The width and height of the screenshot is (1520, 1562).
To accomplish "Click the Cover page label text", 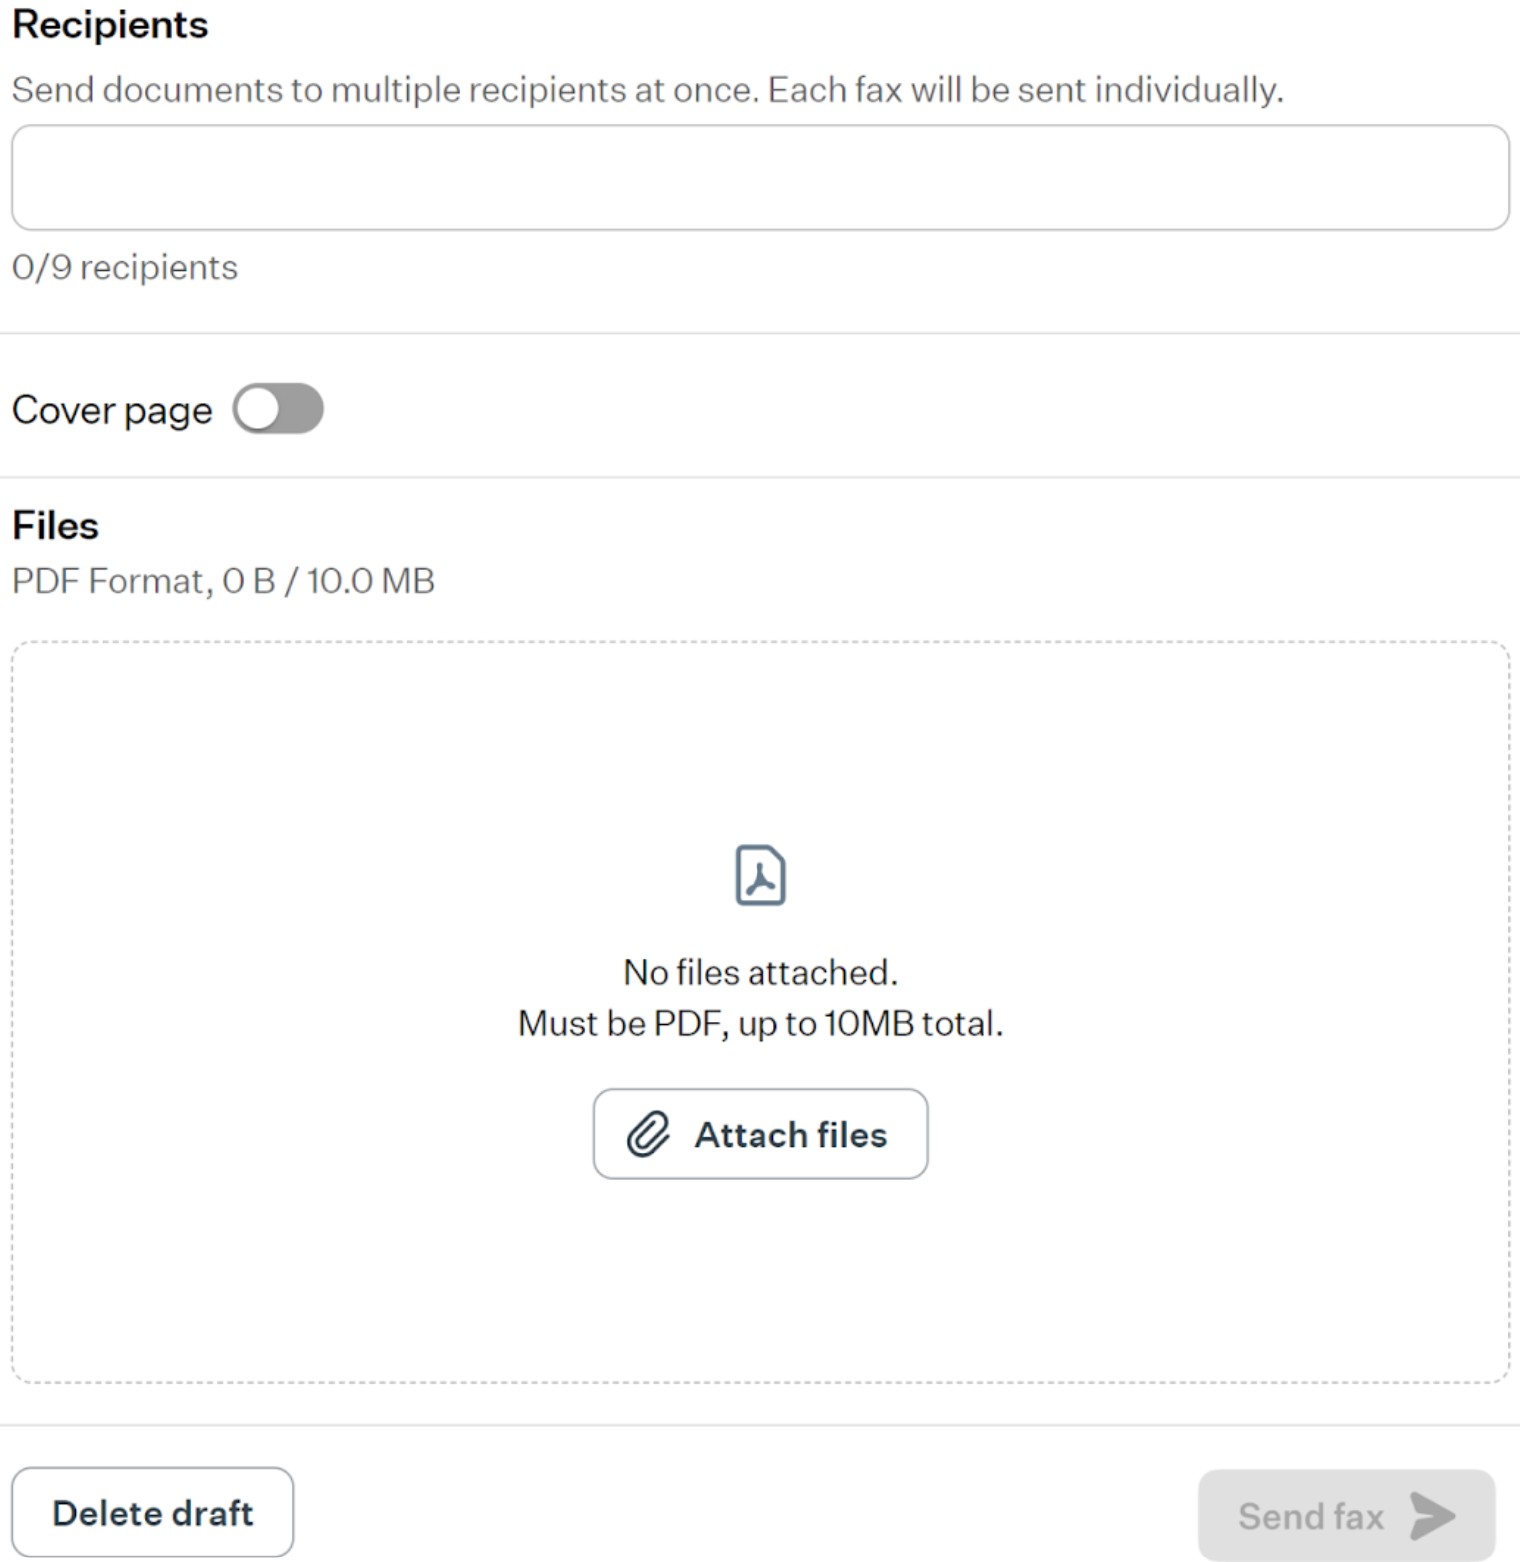I will [x=112, y=410].
